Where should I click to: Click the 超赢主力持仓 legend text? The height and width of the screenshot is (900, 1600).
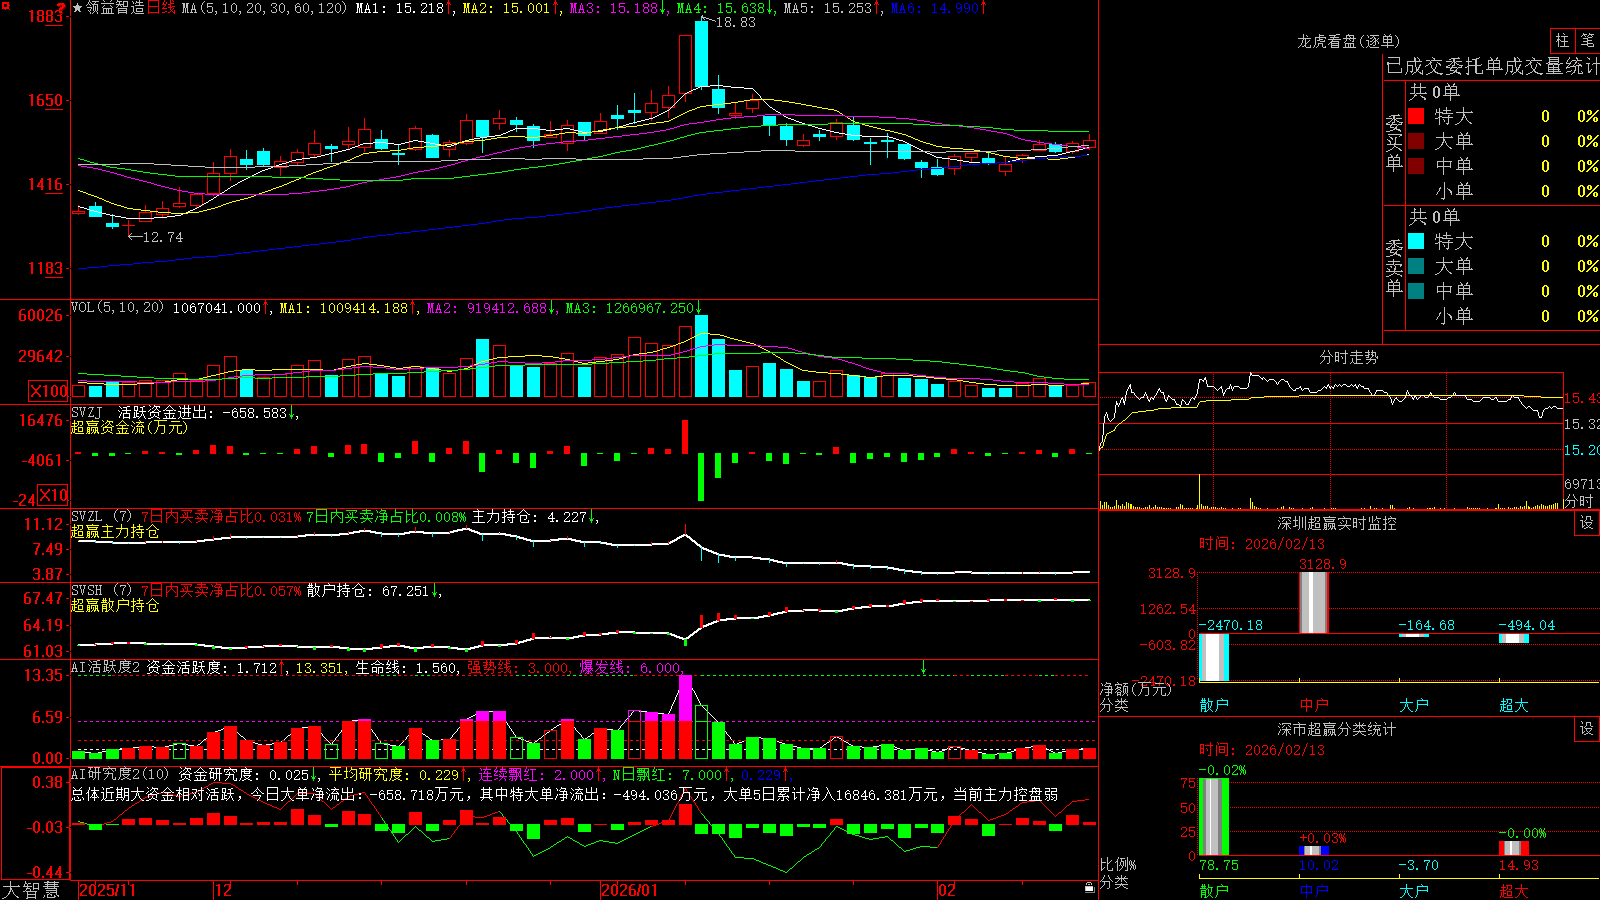pos(115,531)
